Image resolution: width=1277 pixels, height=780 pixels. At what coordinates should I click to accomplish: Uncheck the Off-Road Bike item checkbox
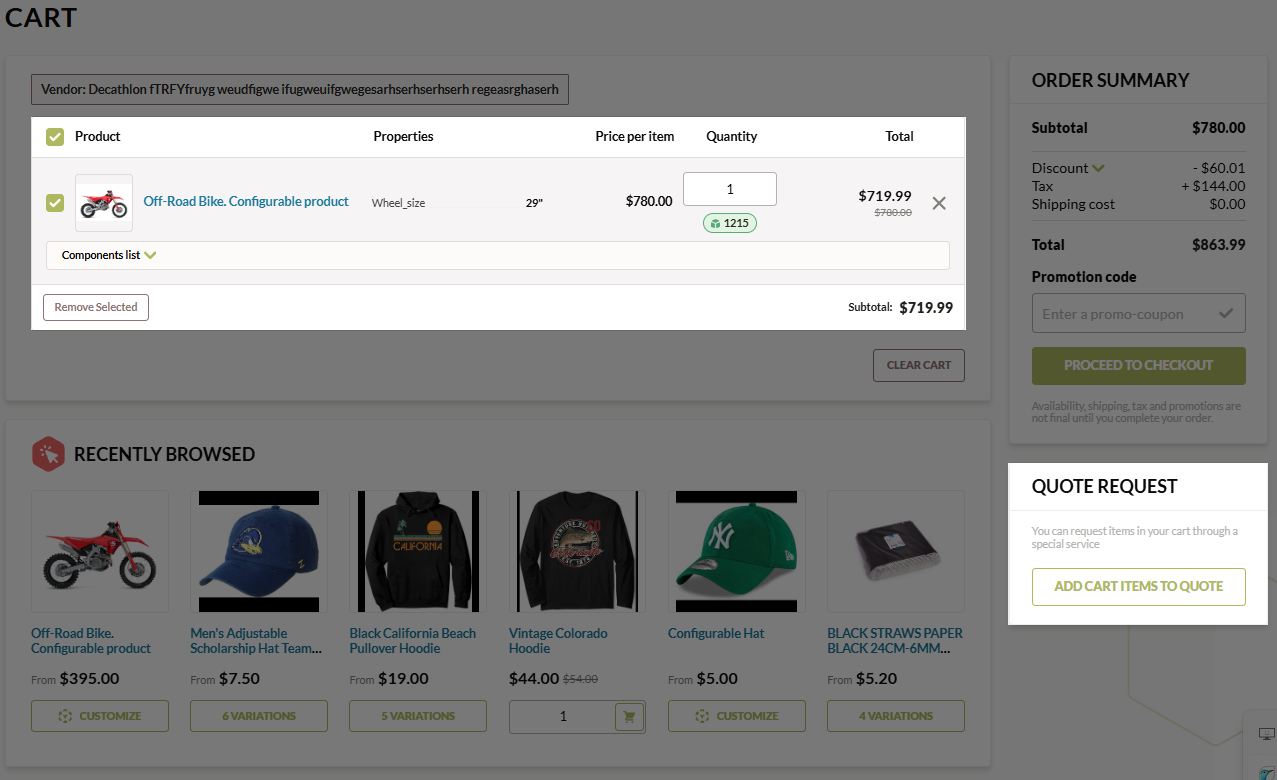click(x=55, y=203)
